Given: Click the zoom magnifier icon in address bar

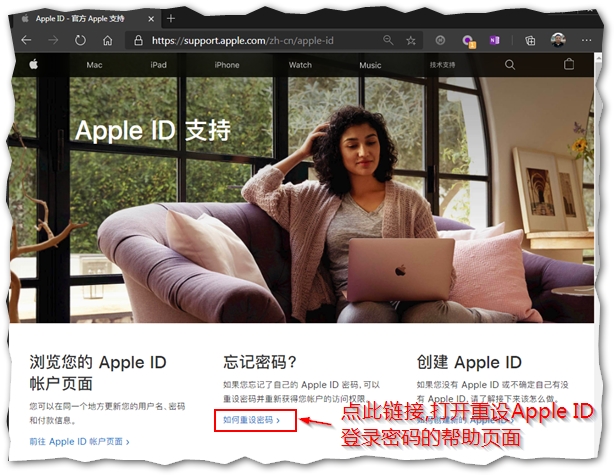Looking at the screenshot, I should tap(388, 41).
